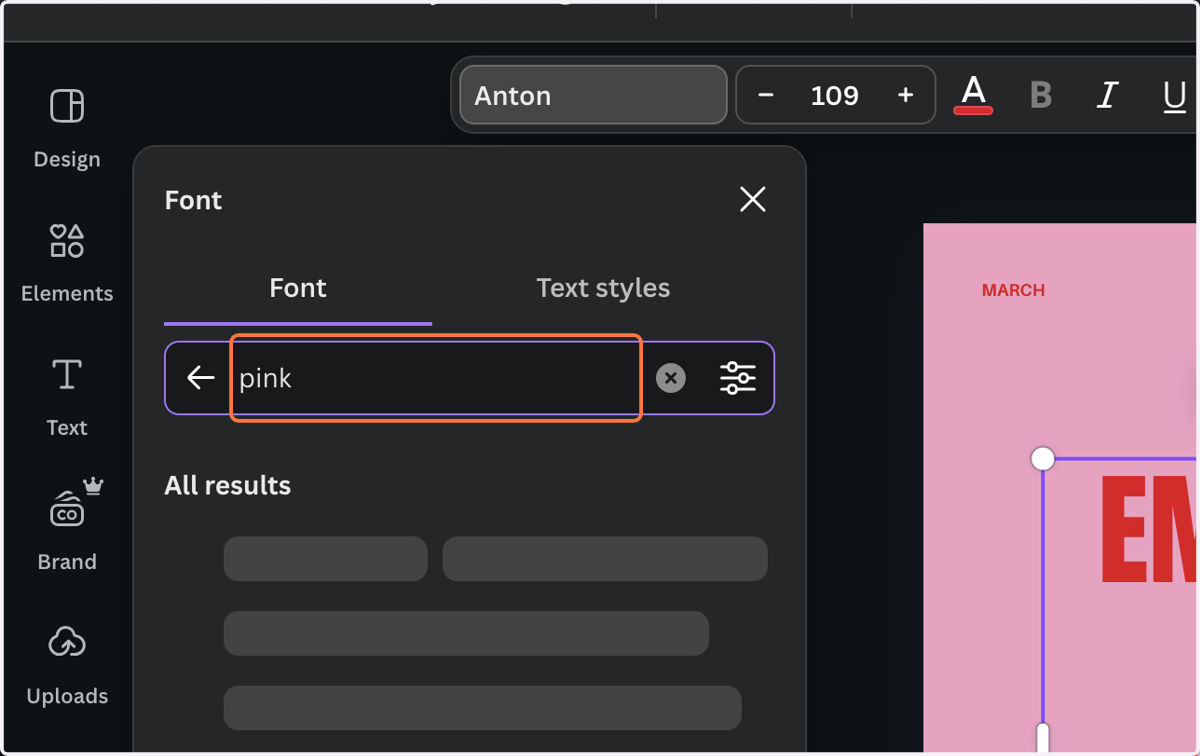Go back with the search arrow
The image size is (1200, 756).
[x=201, y=378]
